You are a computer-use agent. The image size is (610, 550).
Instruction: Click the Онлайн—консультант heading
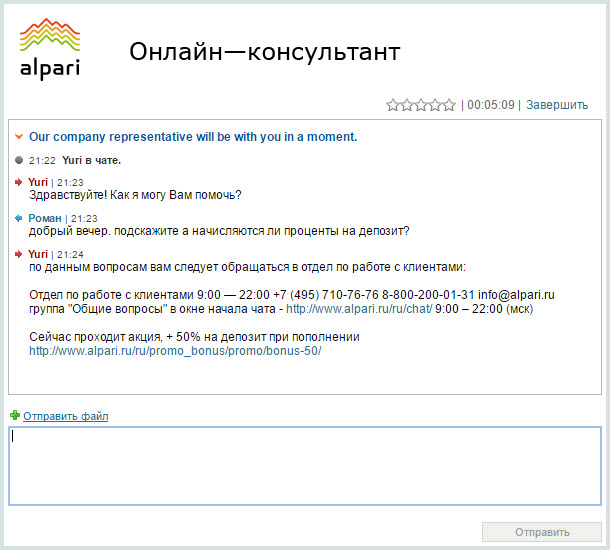tap(265, 52)
